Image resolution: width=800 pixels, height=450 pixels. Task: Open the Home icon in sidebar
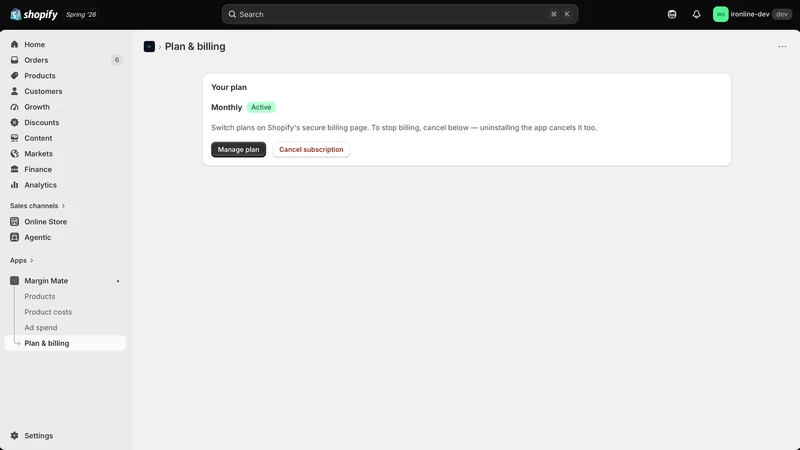(14, 44)
